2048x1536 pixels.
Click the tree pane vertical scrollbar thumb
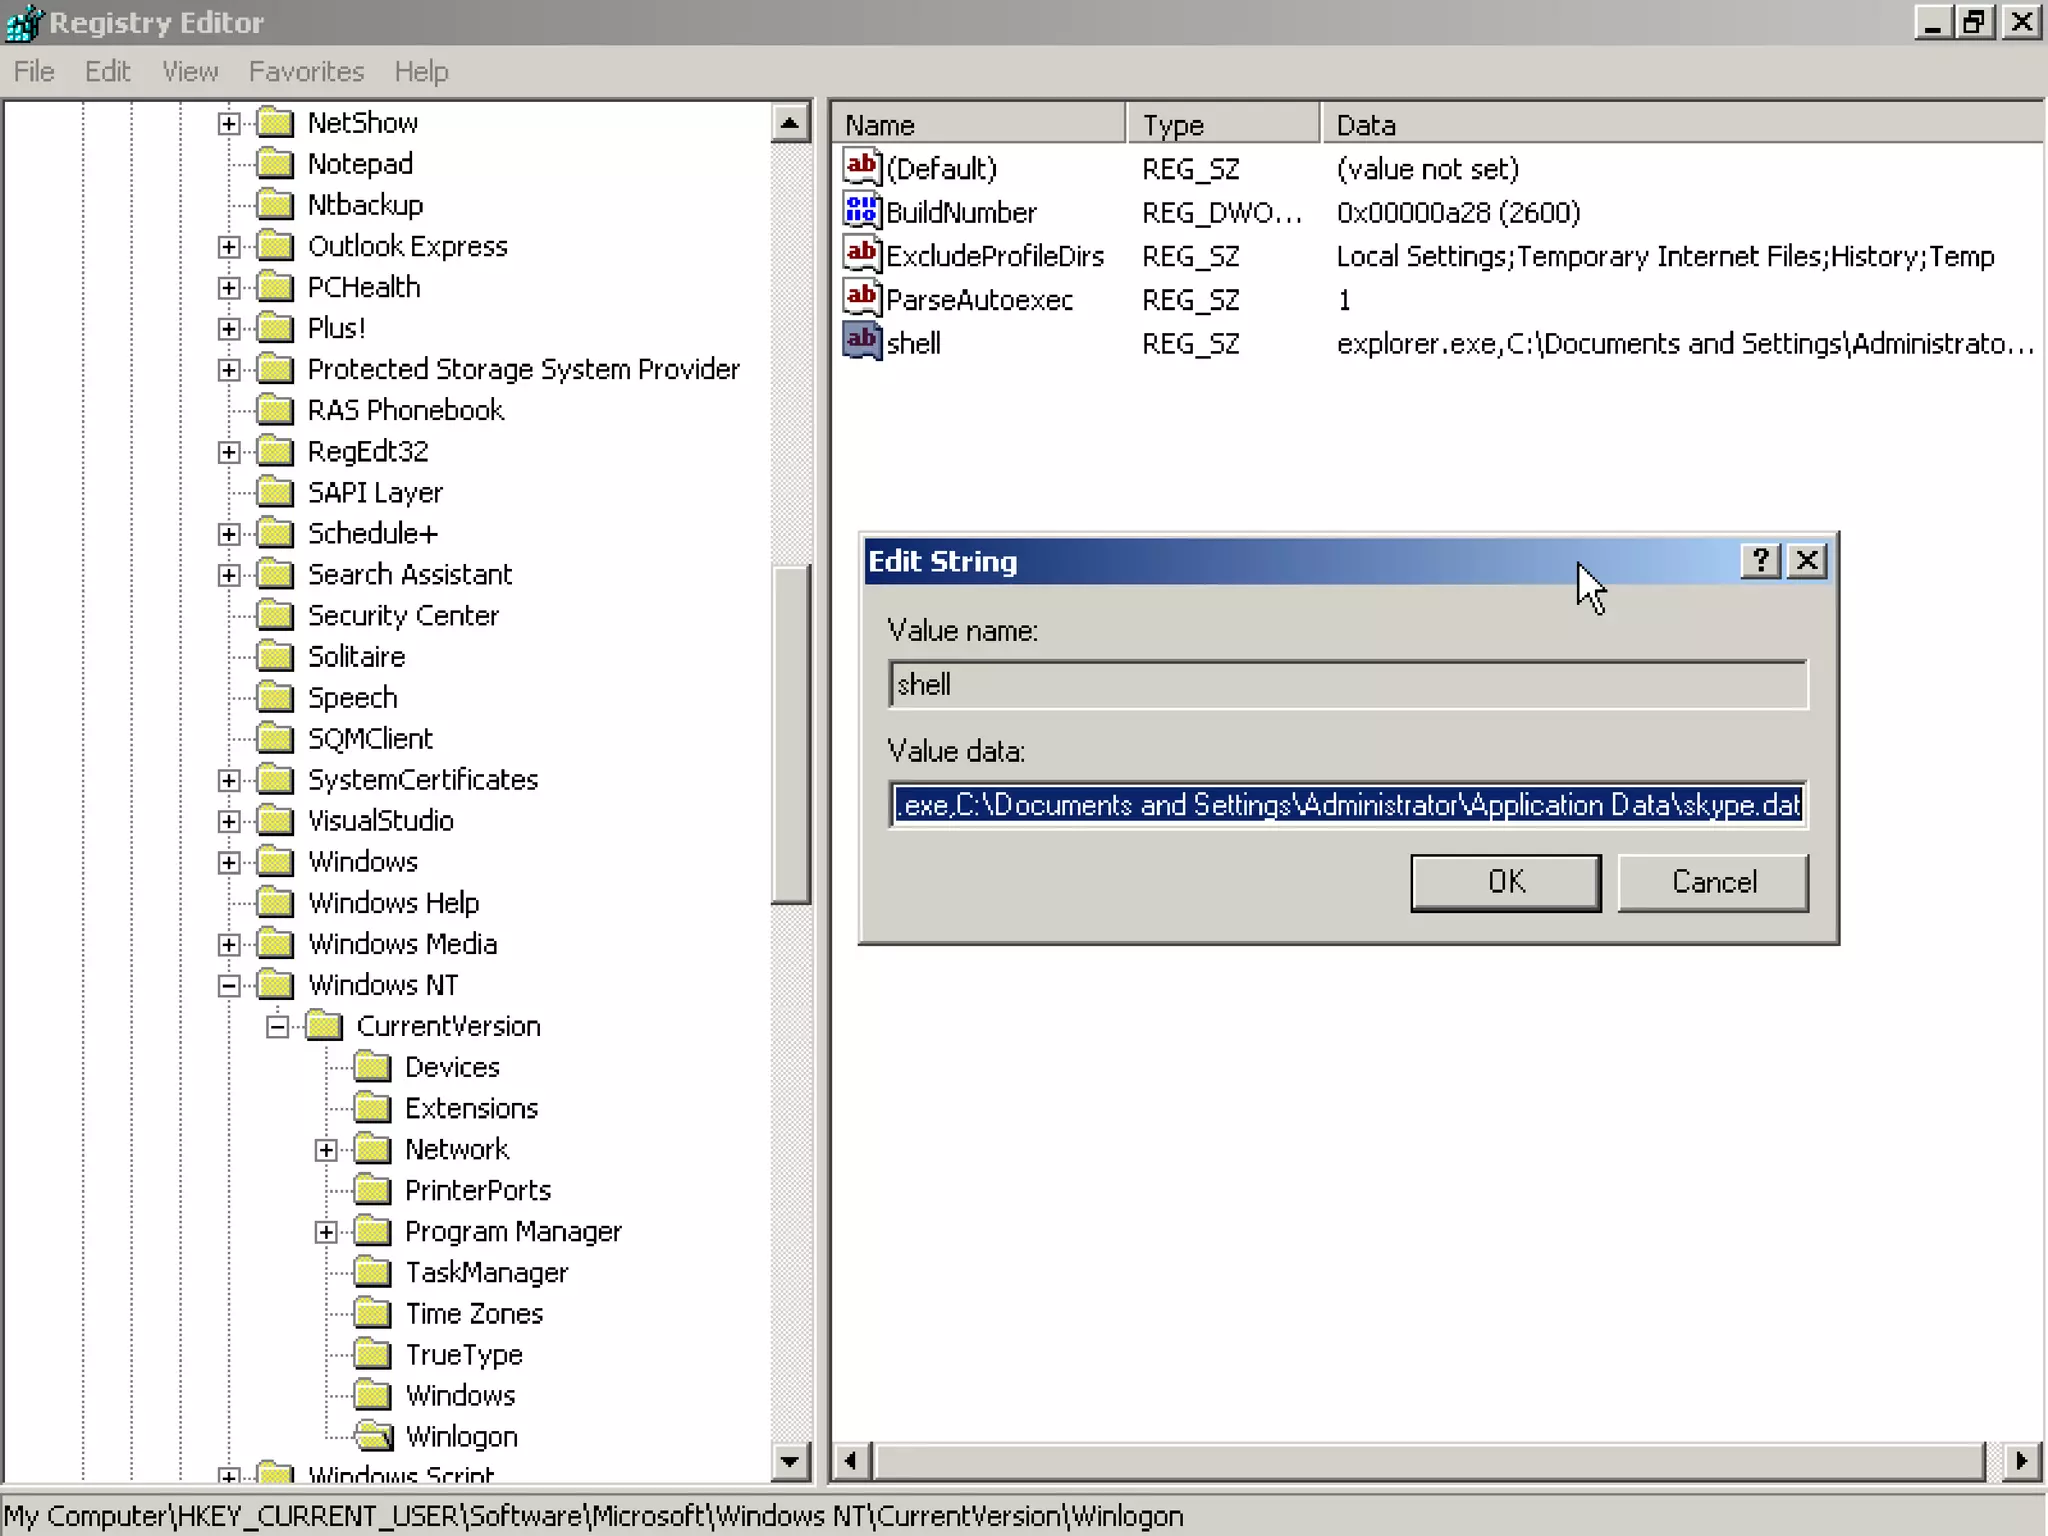tap(790, 735)
